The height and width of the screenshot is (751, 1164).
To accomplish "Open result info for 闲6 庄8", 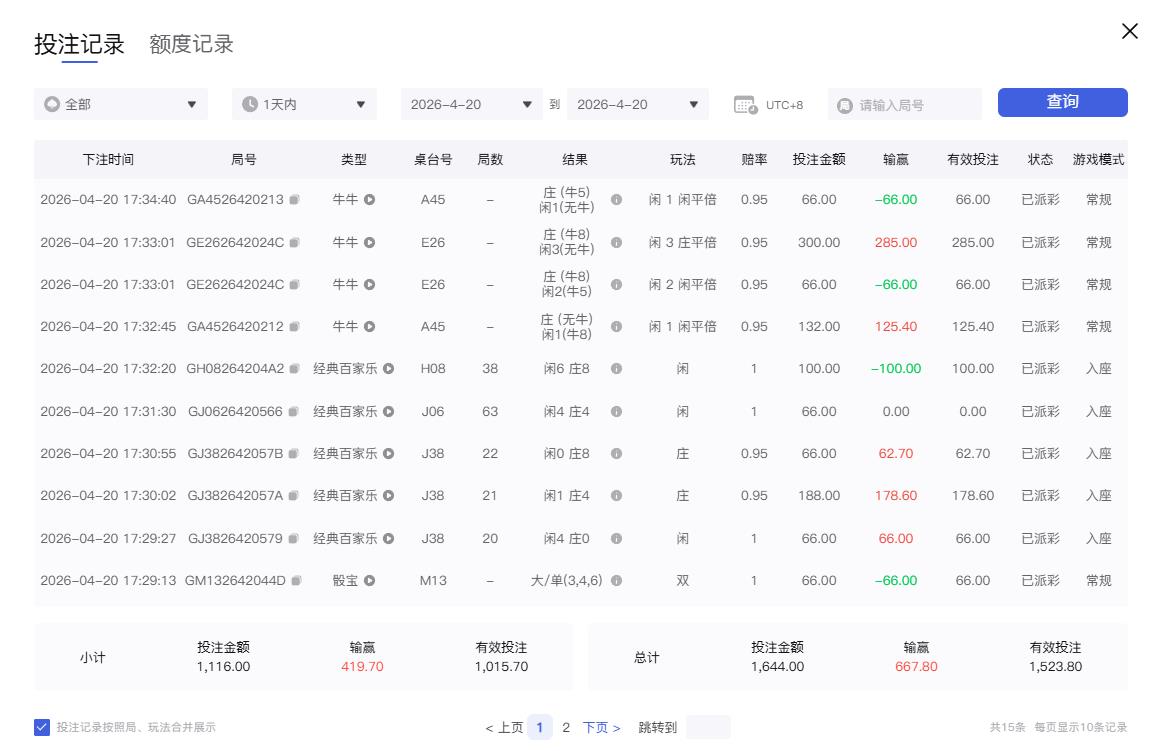I will point(616,369).
